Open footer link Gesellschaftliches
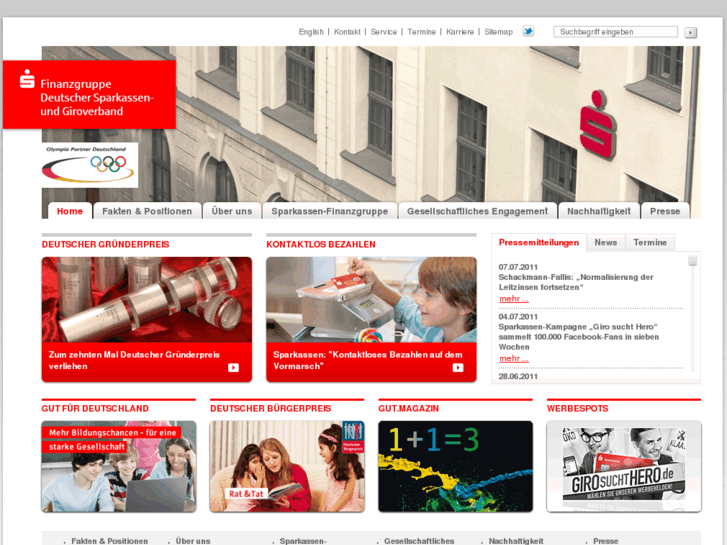 [419, 541]
